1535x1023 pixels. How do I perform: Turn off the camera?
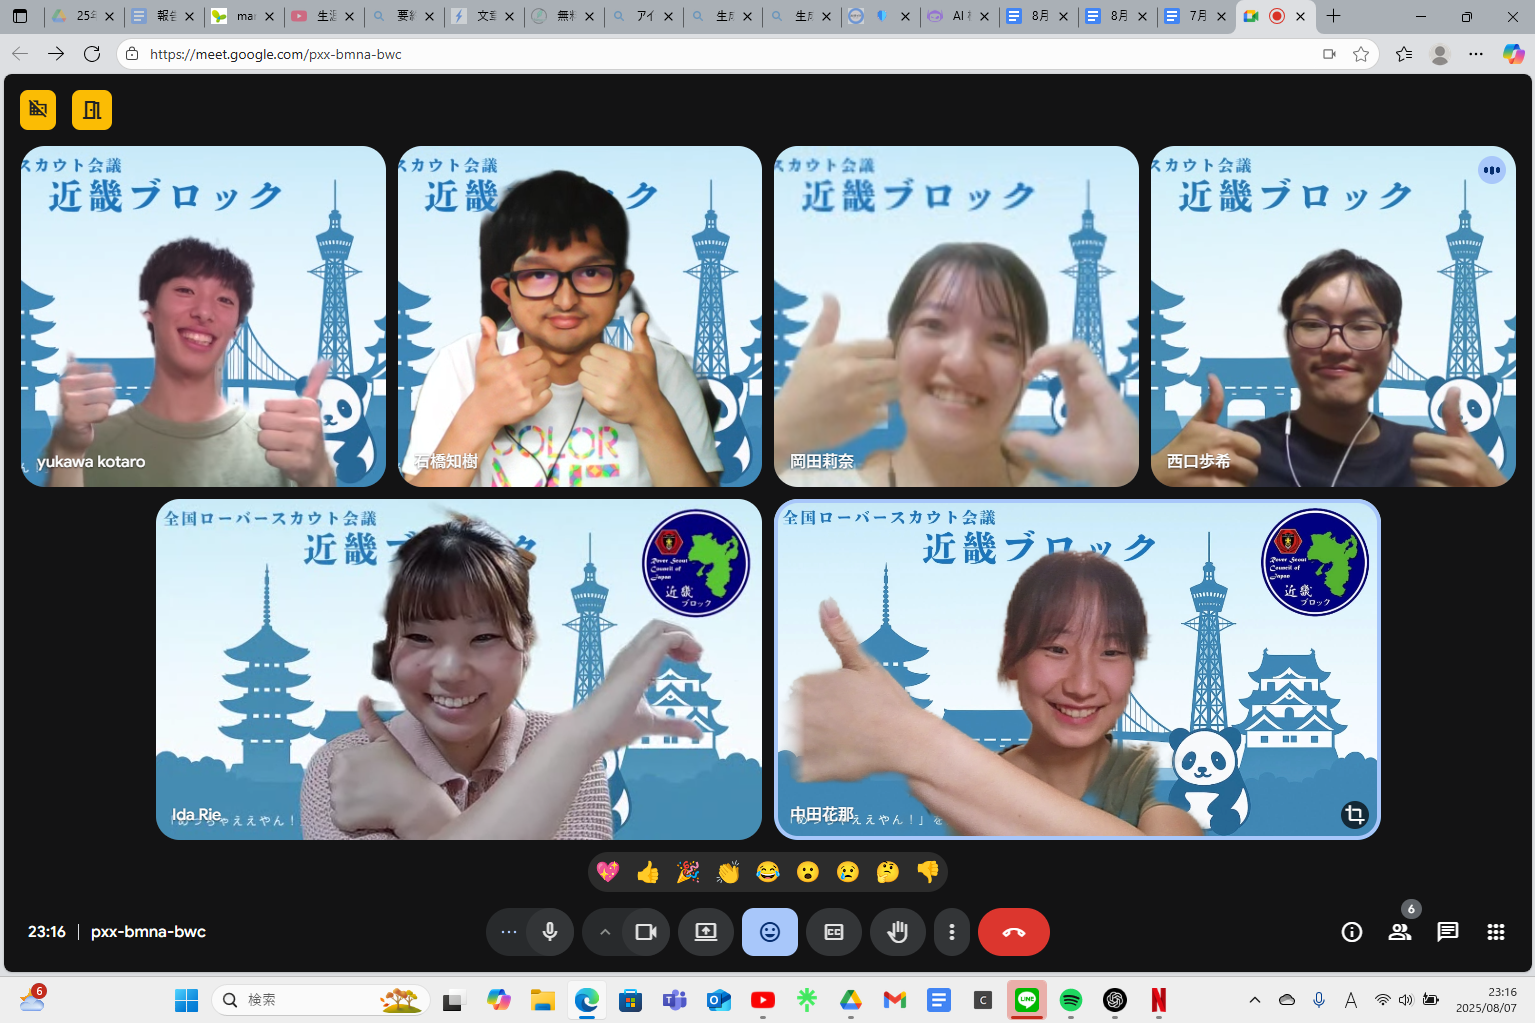point(646,932)
